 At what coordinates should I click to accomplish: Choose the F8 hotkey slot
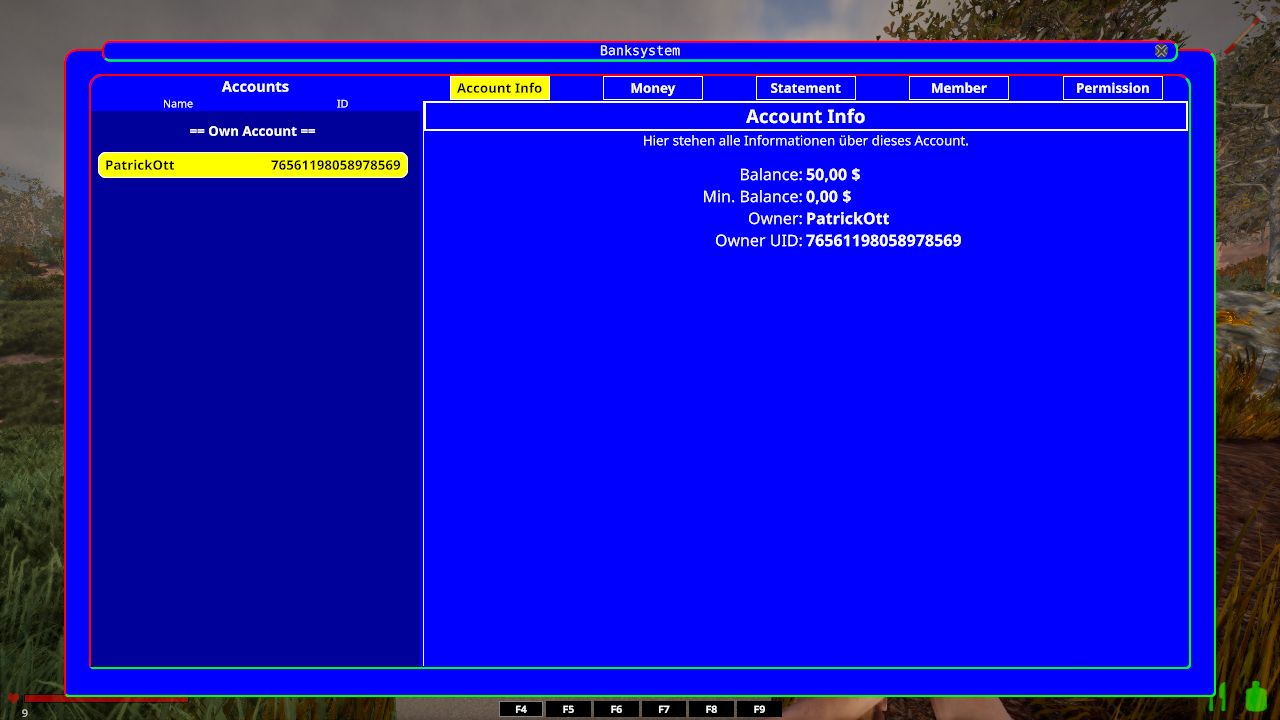(x=711, y=709)
